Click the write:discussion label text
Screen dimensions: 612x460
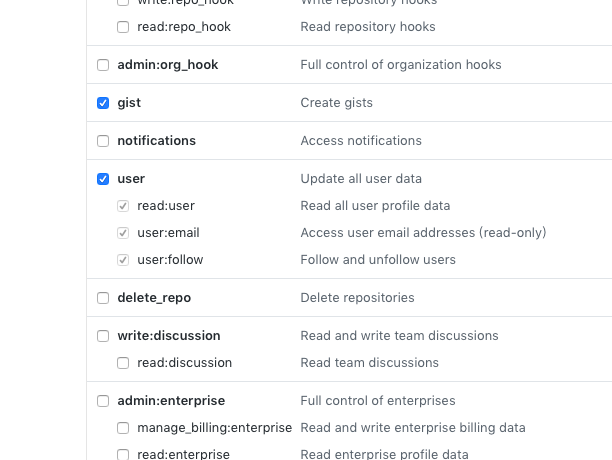pos(168,336)
